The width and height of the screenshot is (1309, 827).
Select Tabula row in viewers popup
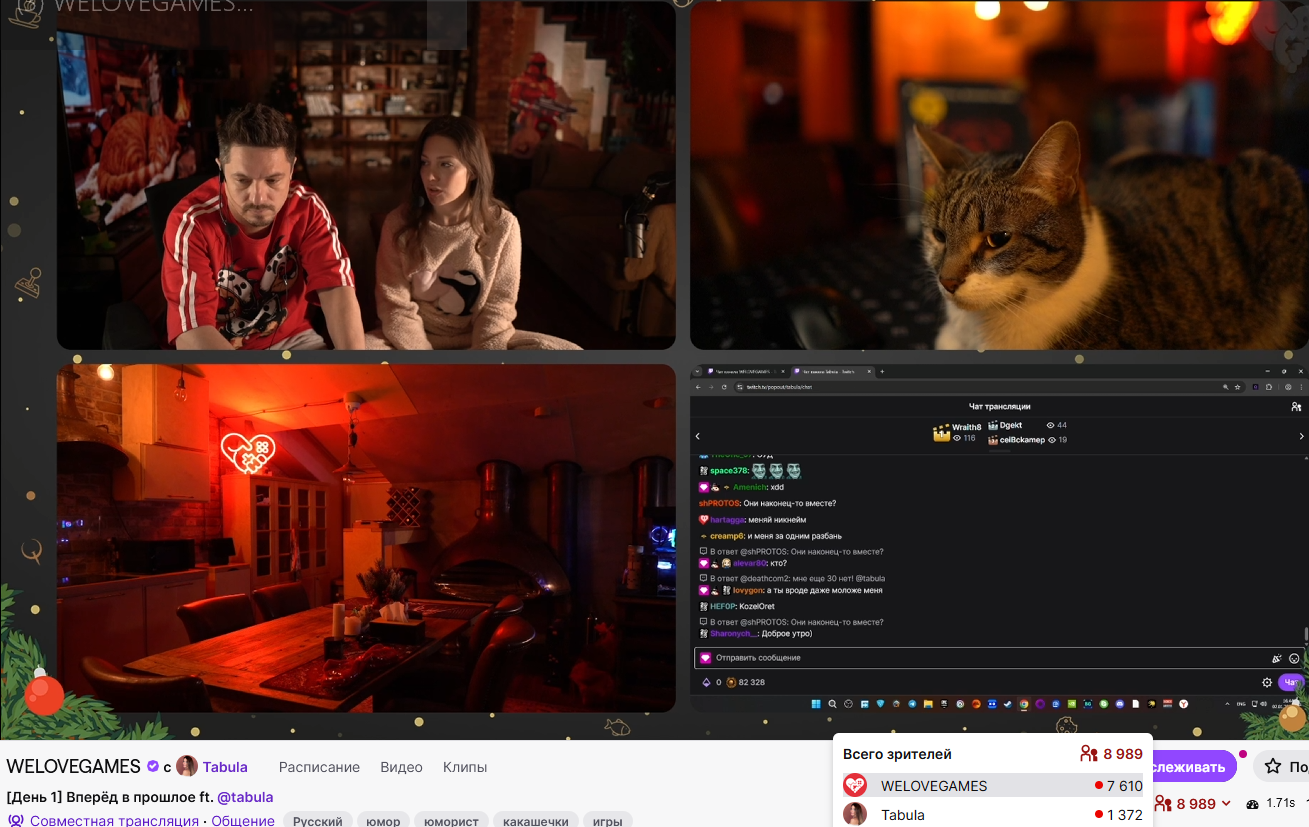992,815
